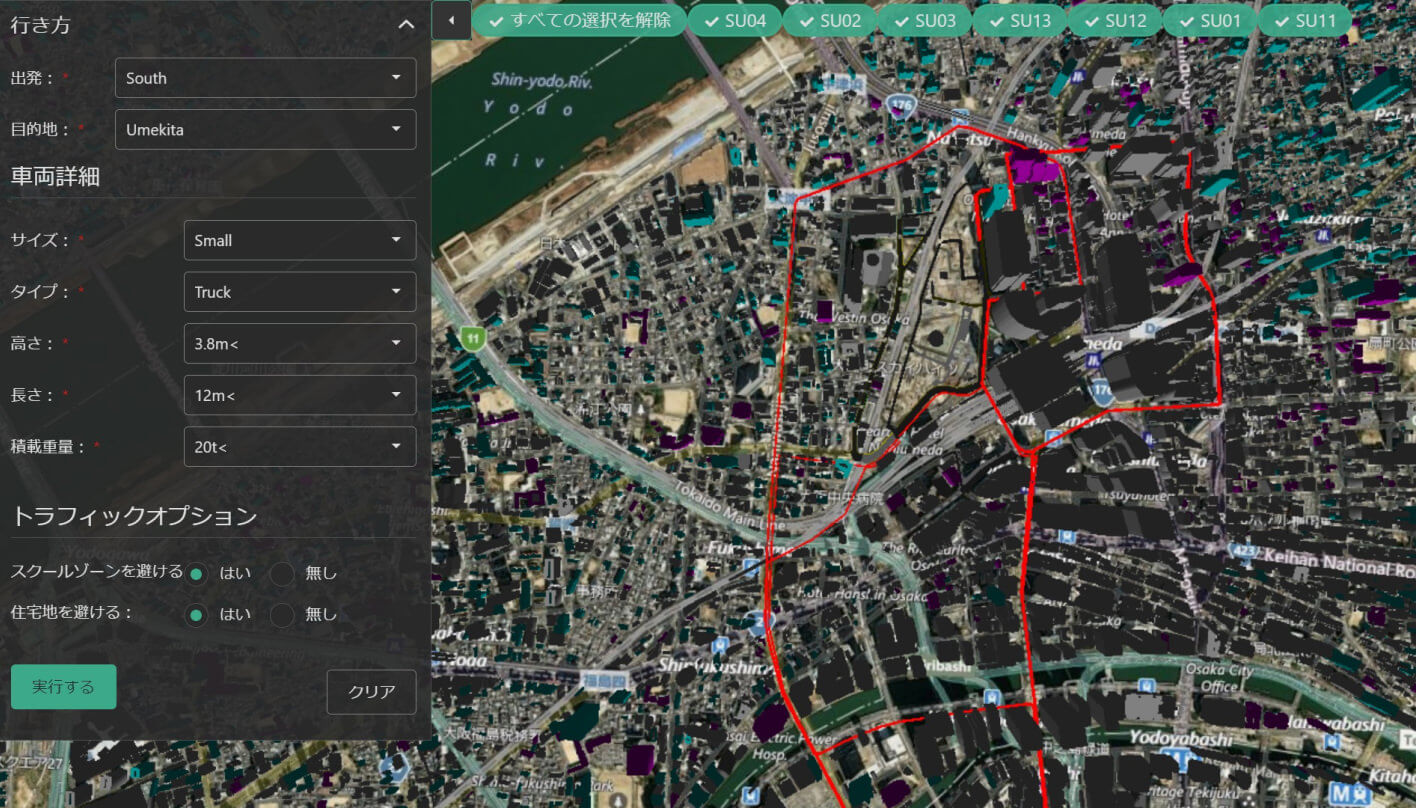Viewport: 1416px width, 808px height.
Task: Click the クリア button
Action: tap(372, 692)
